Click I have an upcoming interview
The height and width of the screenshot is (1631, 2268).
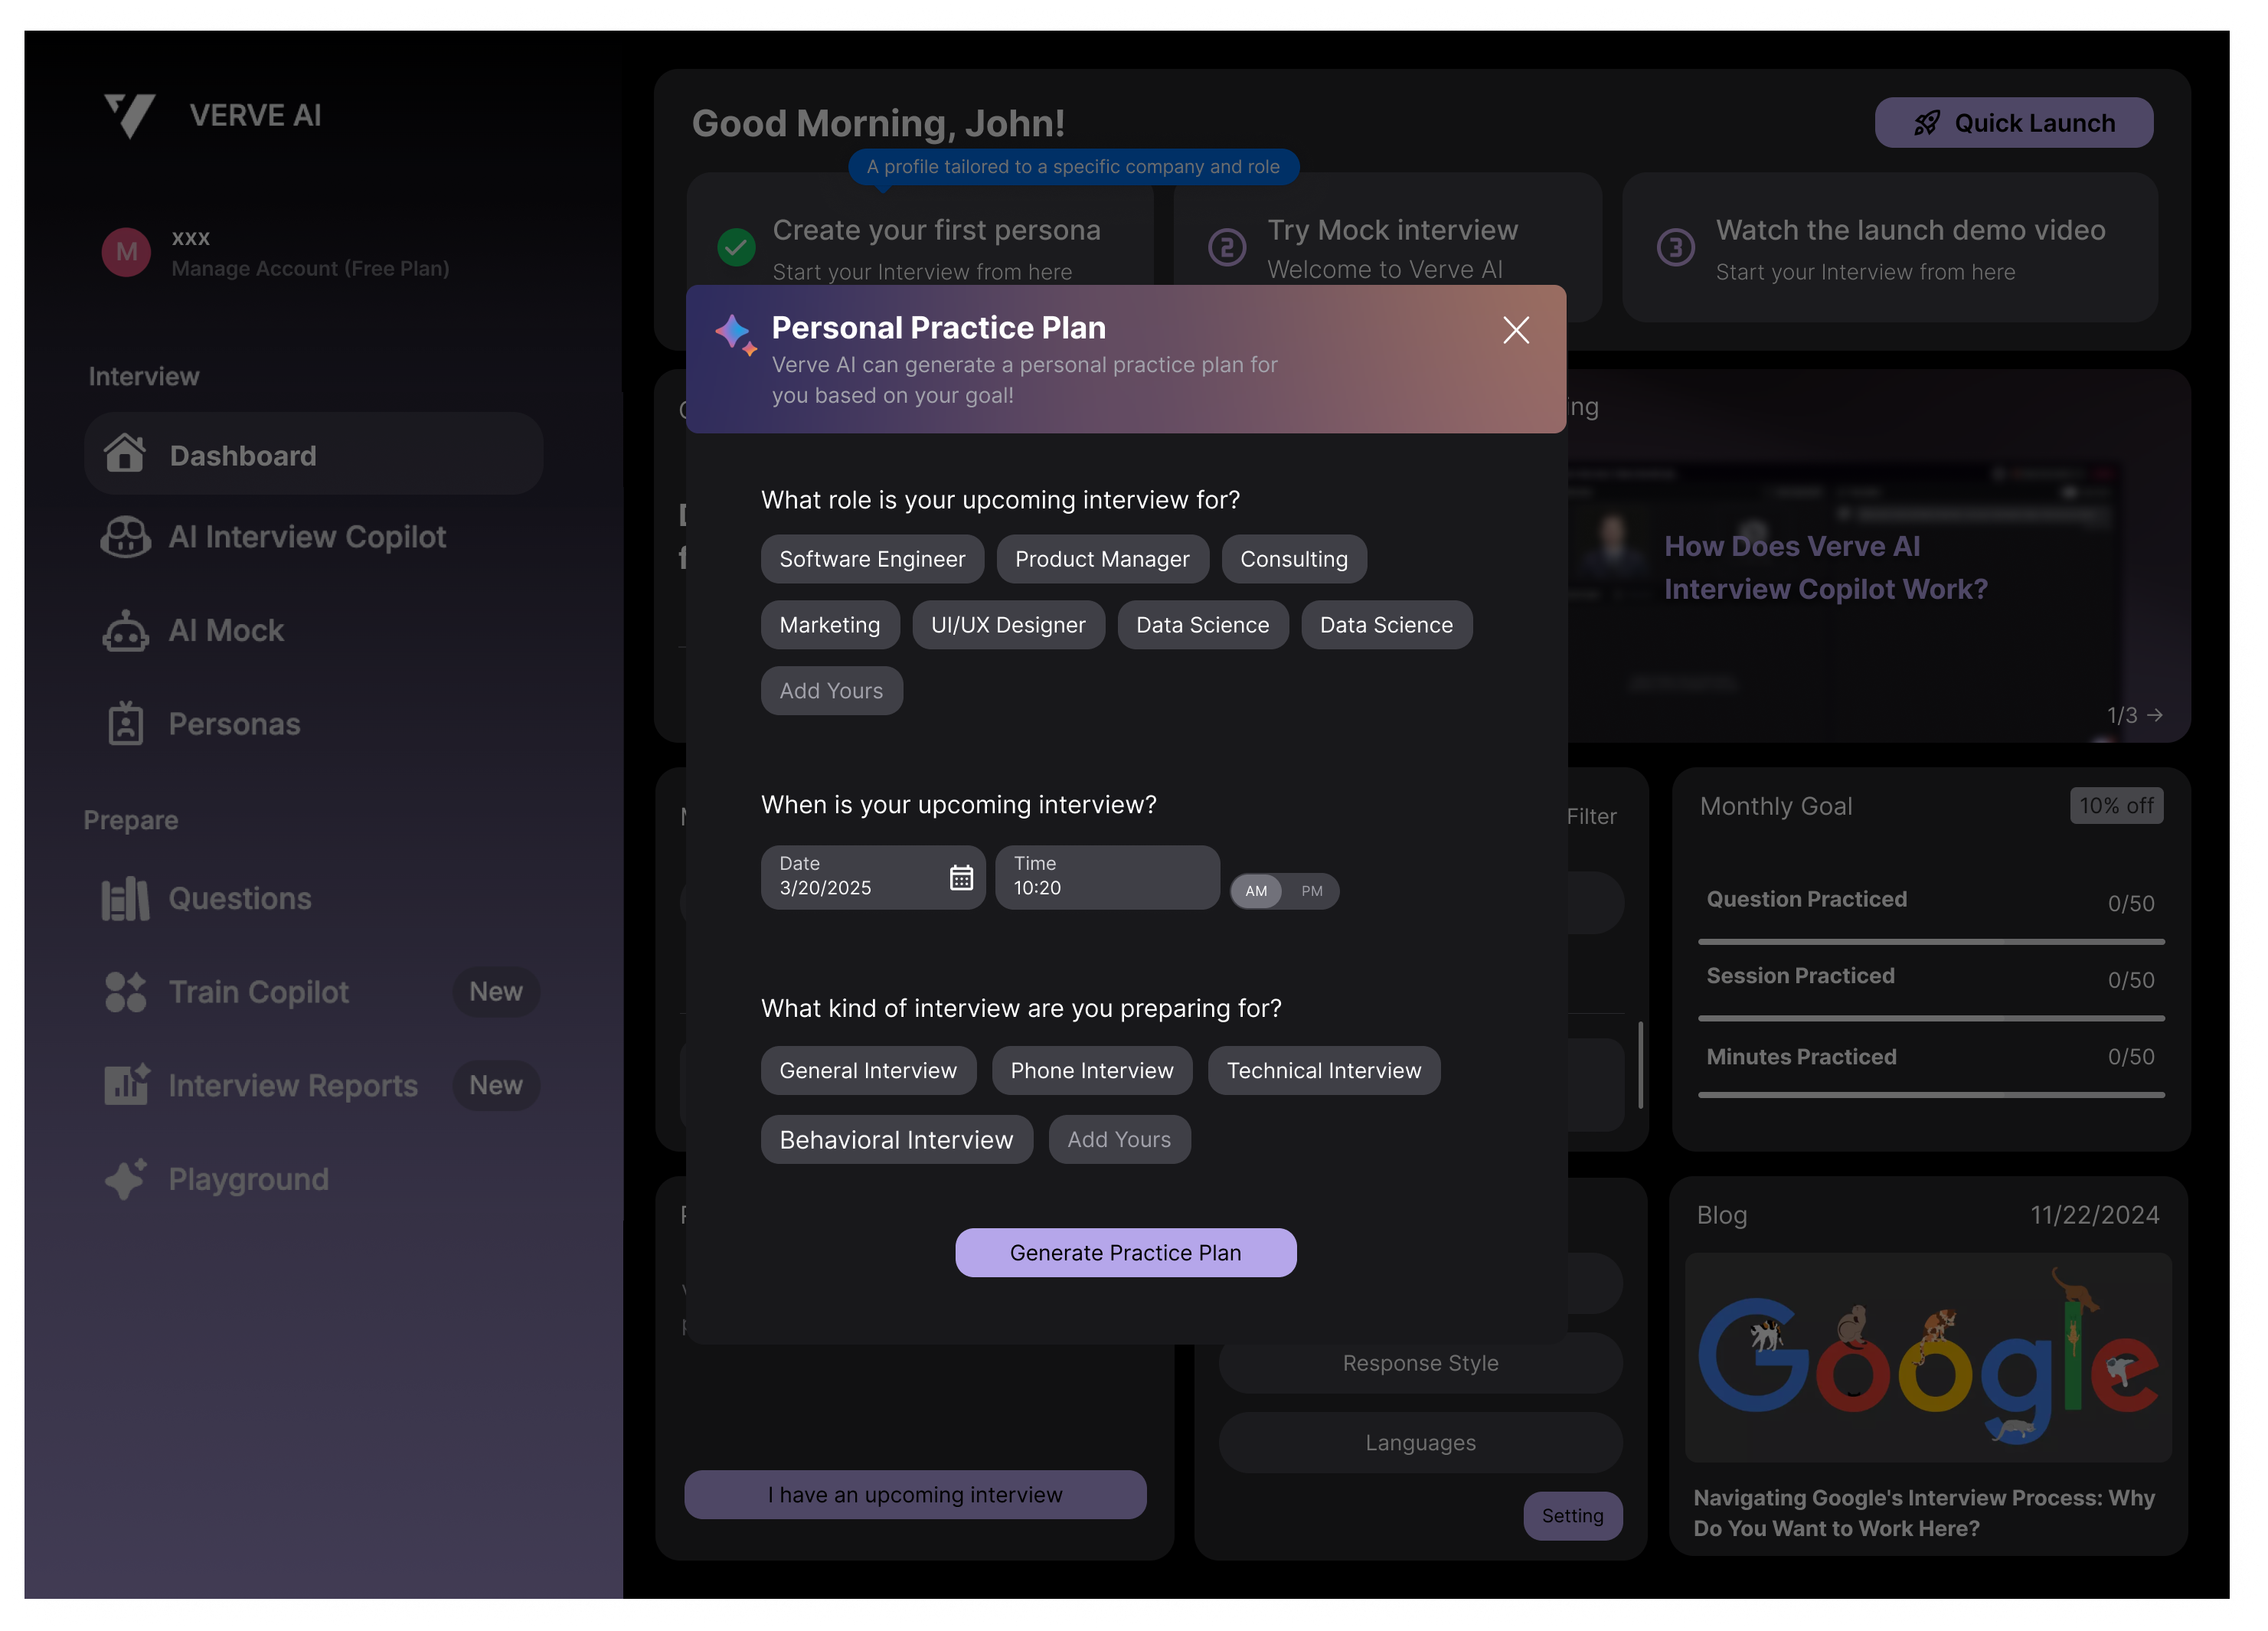[x=915, y=1496]
